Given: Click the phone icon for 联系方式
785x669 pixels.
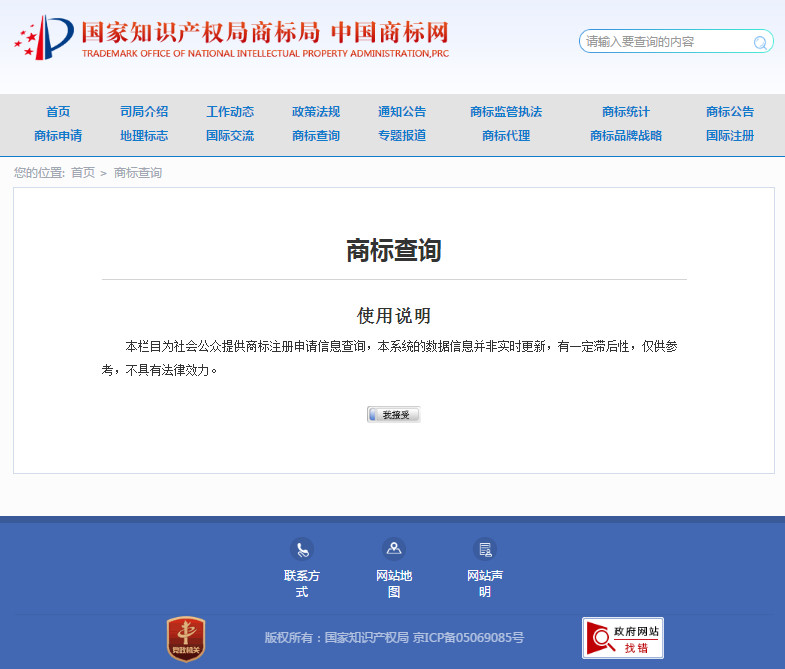Looking at the screenshot, I should pyautogui.click(x=302, y=549).
